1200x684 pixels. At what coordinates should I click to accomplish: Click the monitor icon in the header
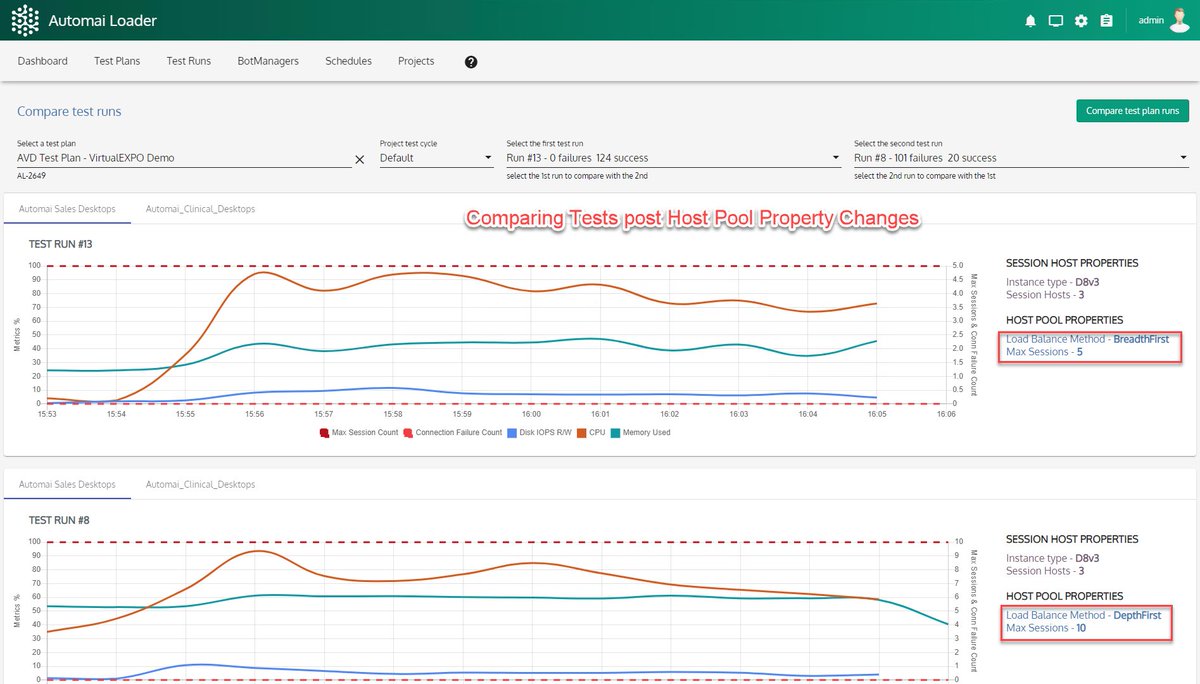click(1055, 21)
